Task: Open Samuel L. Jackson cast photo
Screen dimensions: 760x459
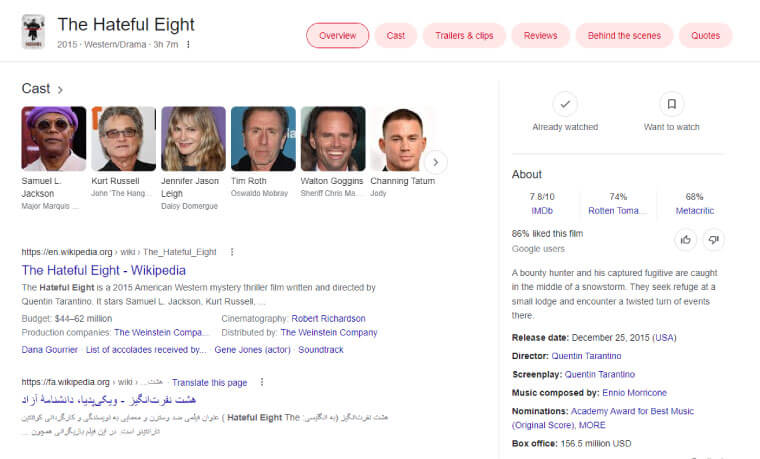Action: pyautogui.click(x=54, y=139)
